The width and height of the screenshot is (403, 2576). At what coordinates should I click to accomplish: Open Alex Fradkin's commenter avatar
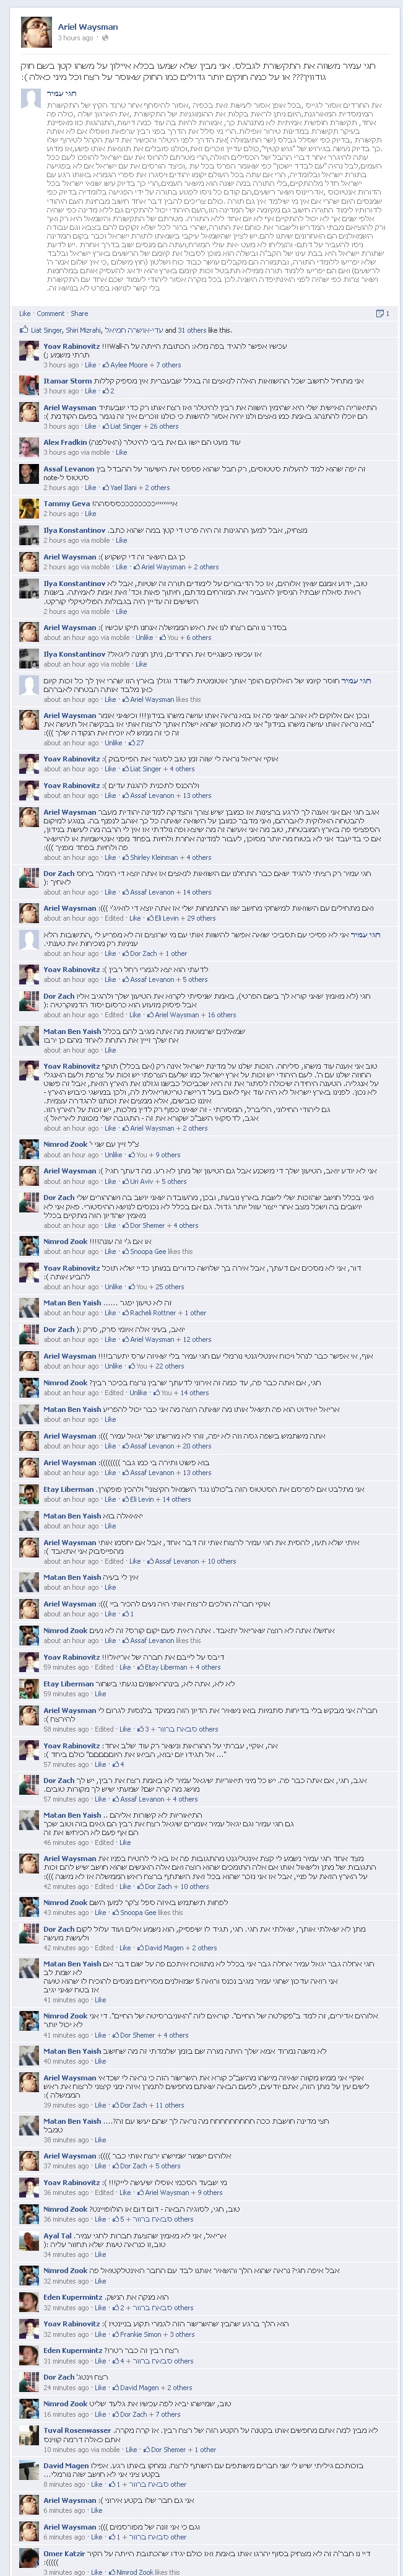pyautogui.click(x=30, y=446)
